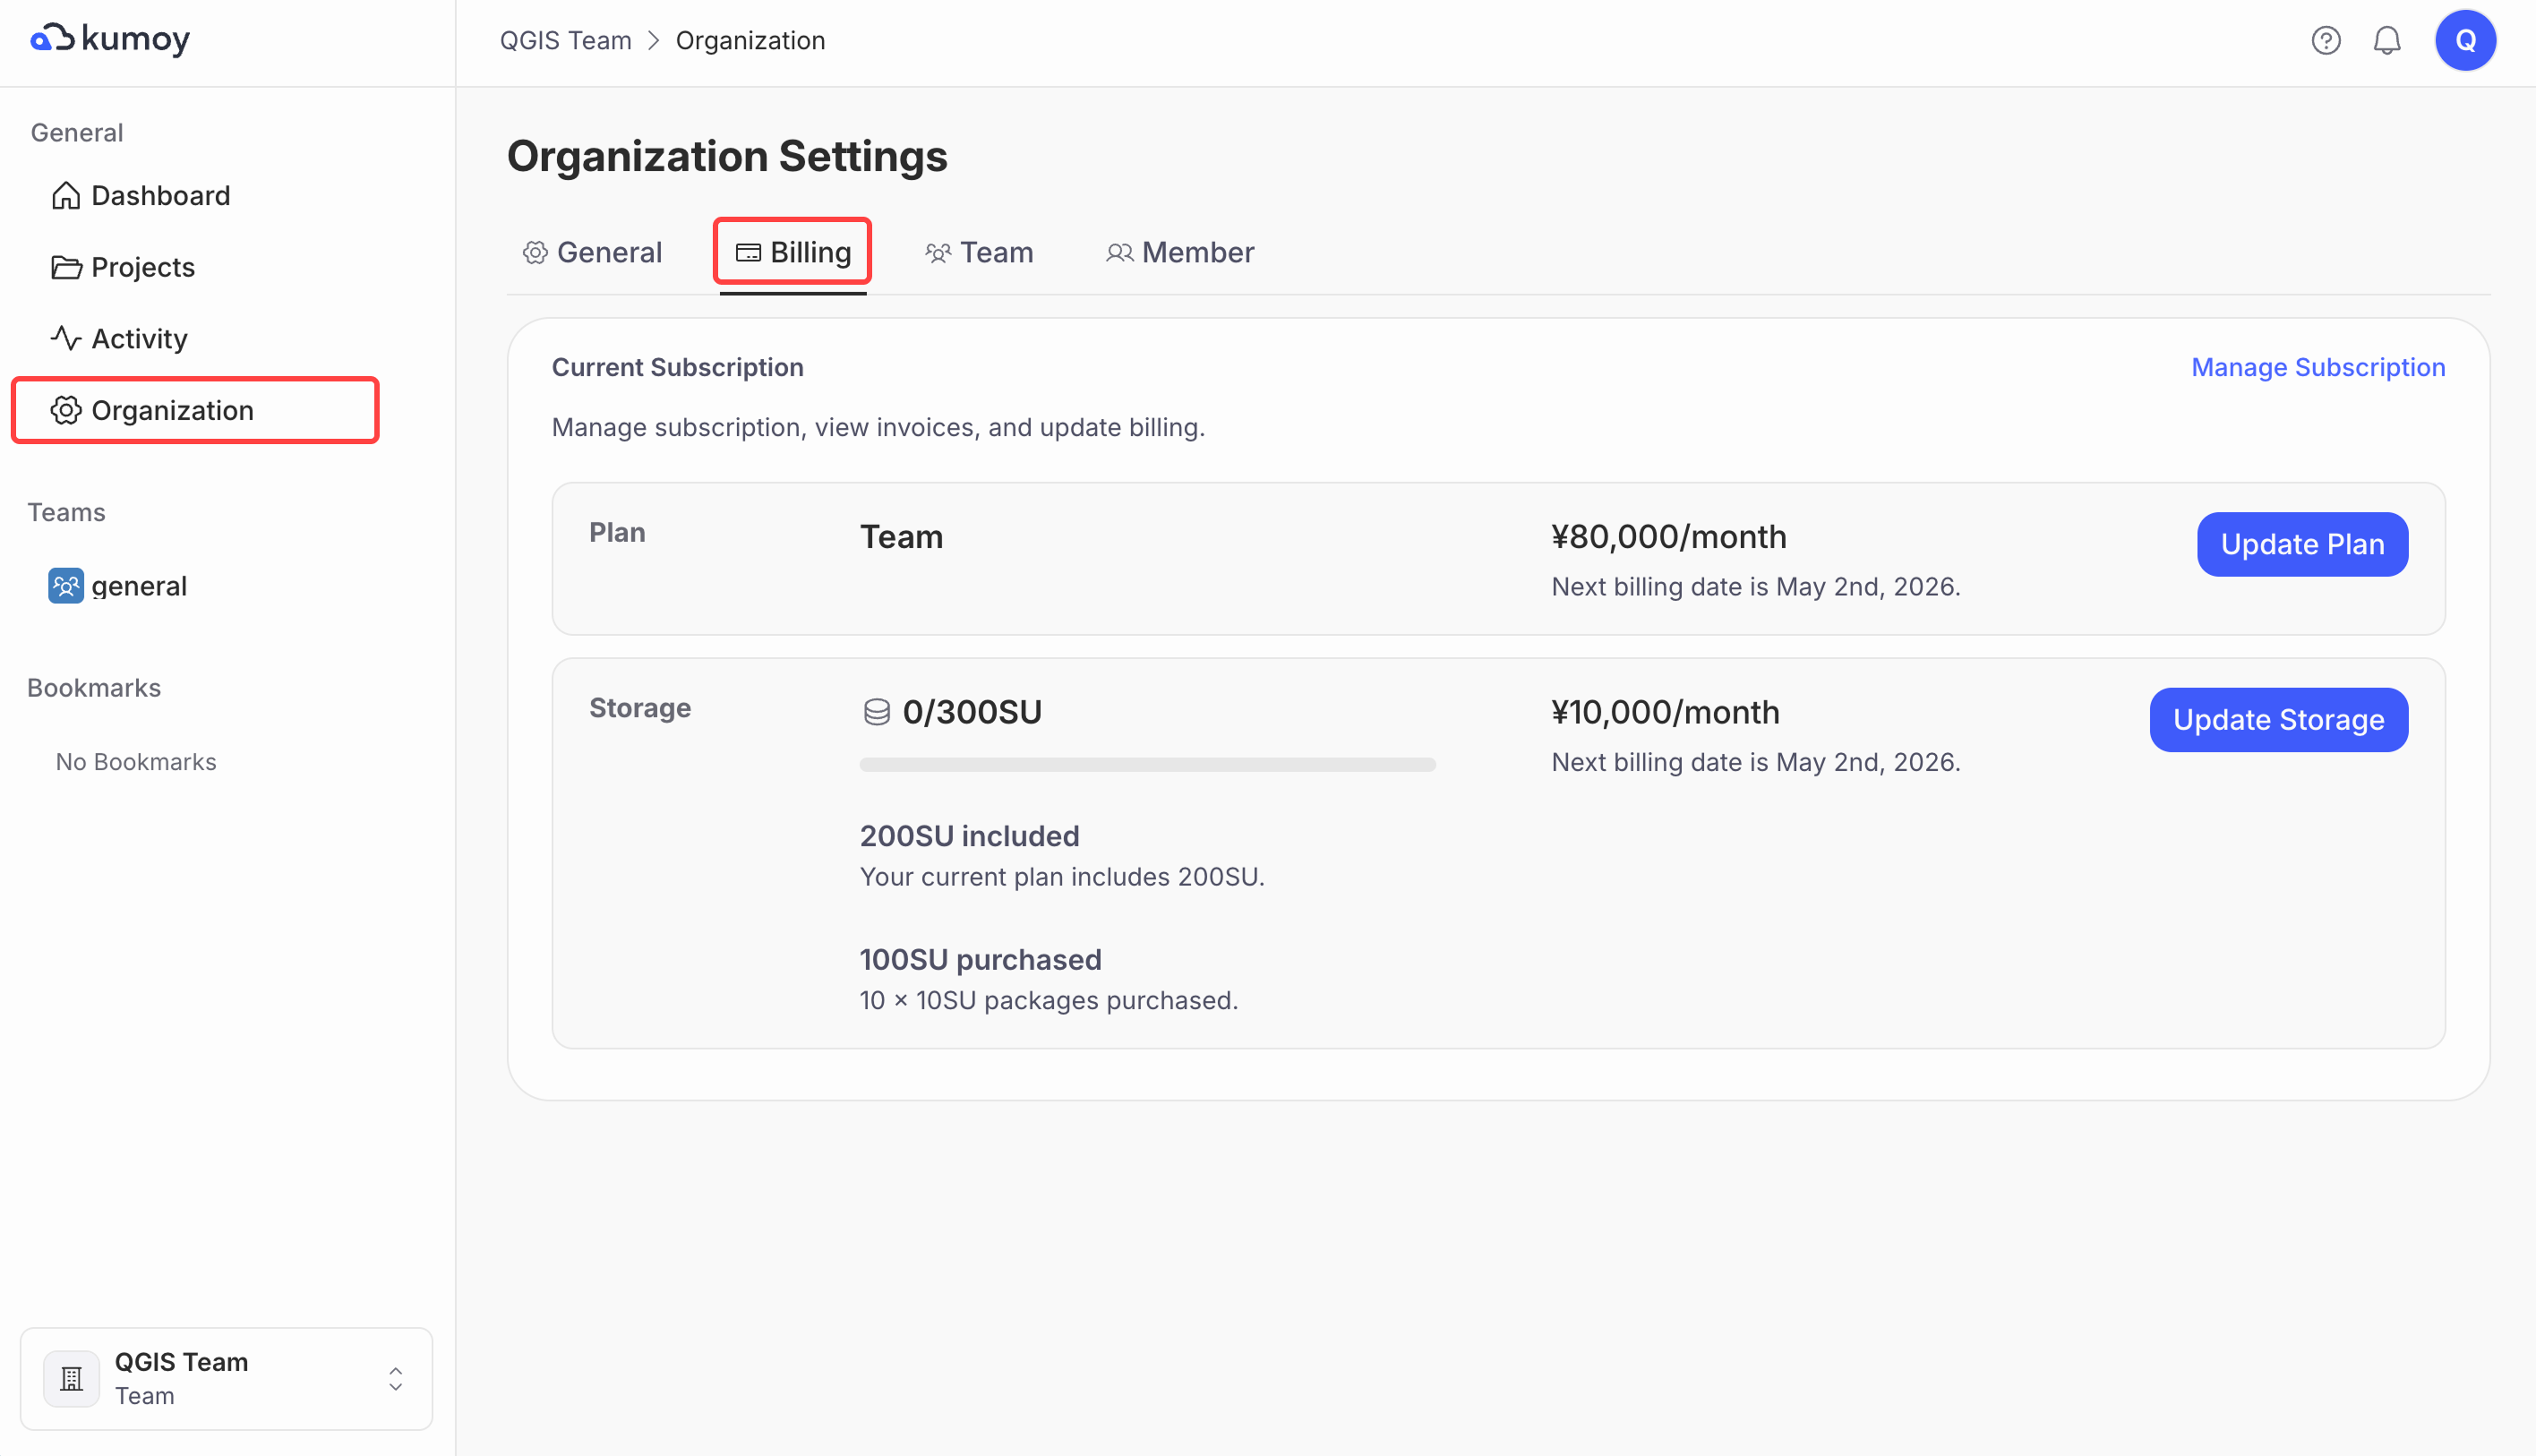This screenshot has width=2536, height=1456.
Task: Open notifications bell icon
Action: coord(2388,40)
